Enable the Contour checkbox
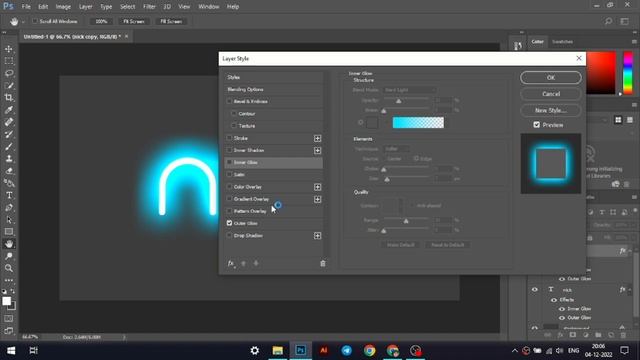Image resolution: width=640 pixels, height=360 pixels. (234, 113)
